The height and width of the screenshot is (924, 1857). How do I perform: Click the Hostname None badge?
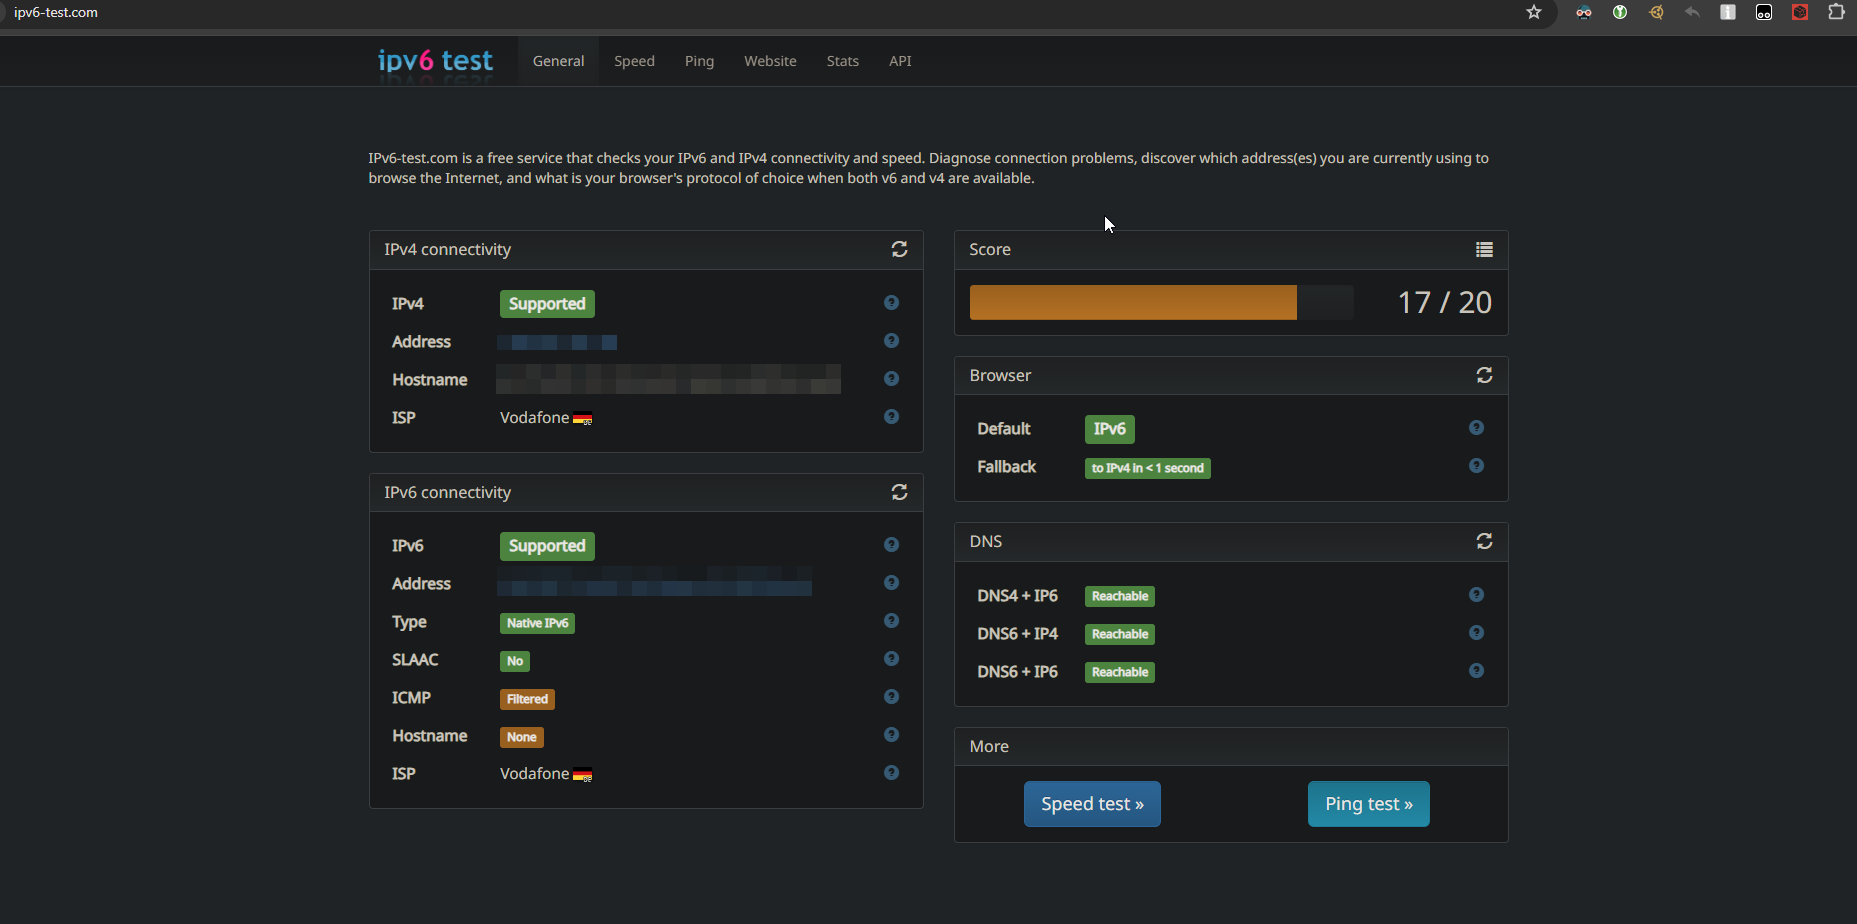pyautogui.click(x=521, y=737)
